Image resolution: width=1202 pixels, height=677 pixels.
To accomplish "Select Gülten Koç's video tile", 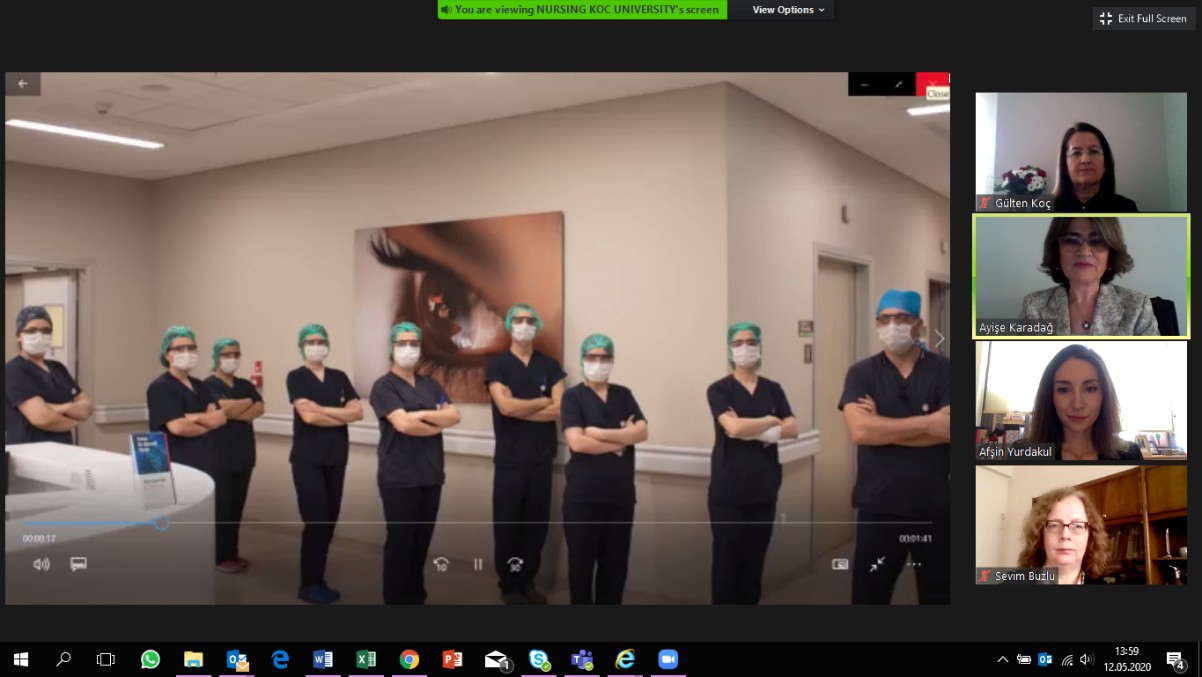I will click(1081, 152).
